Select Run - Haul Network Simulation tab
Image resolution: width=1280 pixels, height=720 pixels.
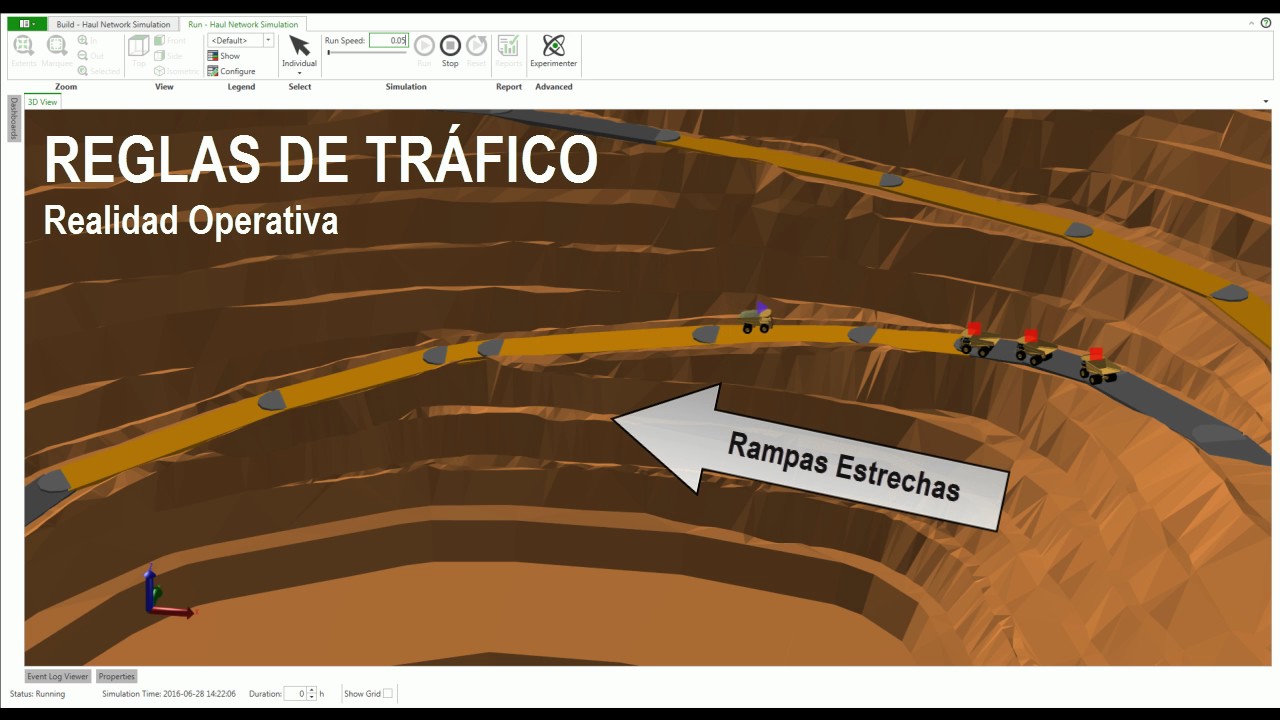coord(243,24)
